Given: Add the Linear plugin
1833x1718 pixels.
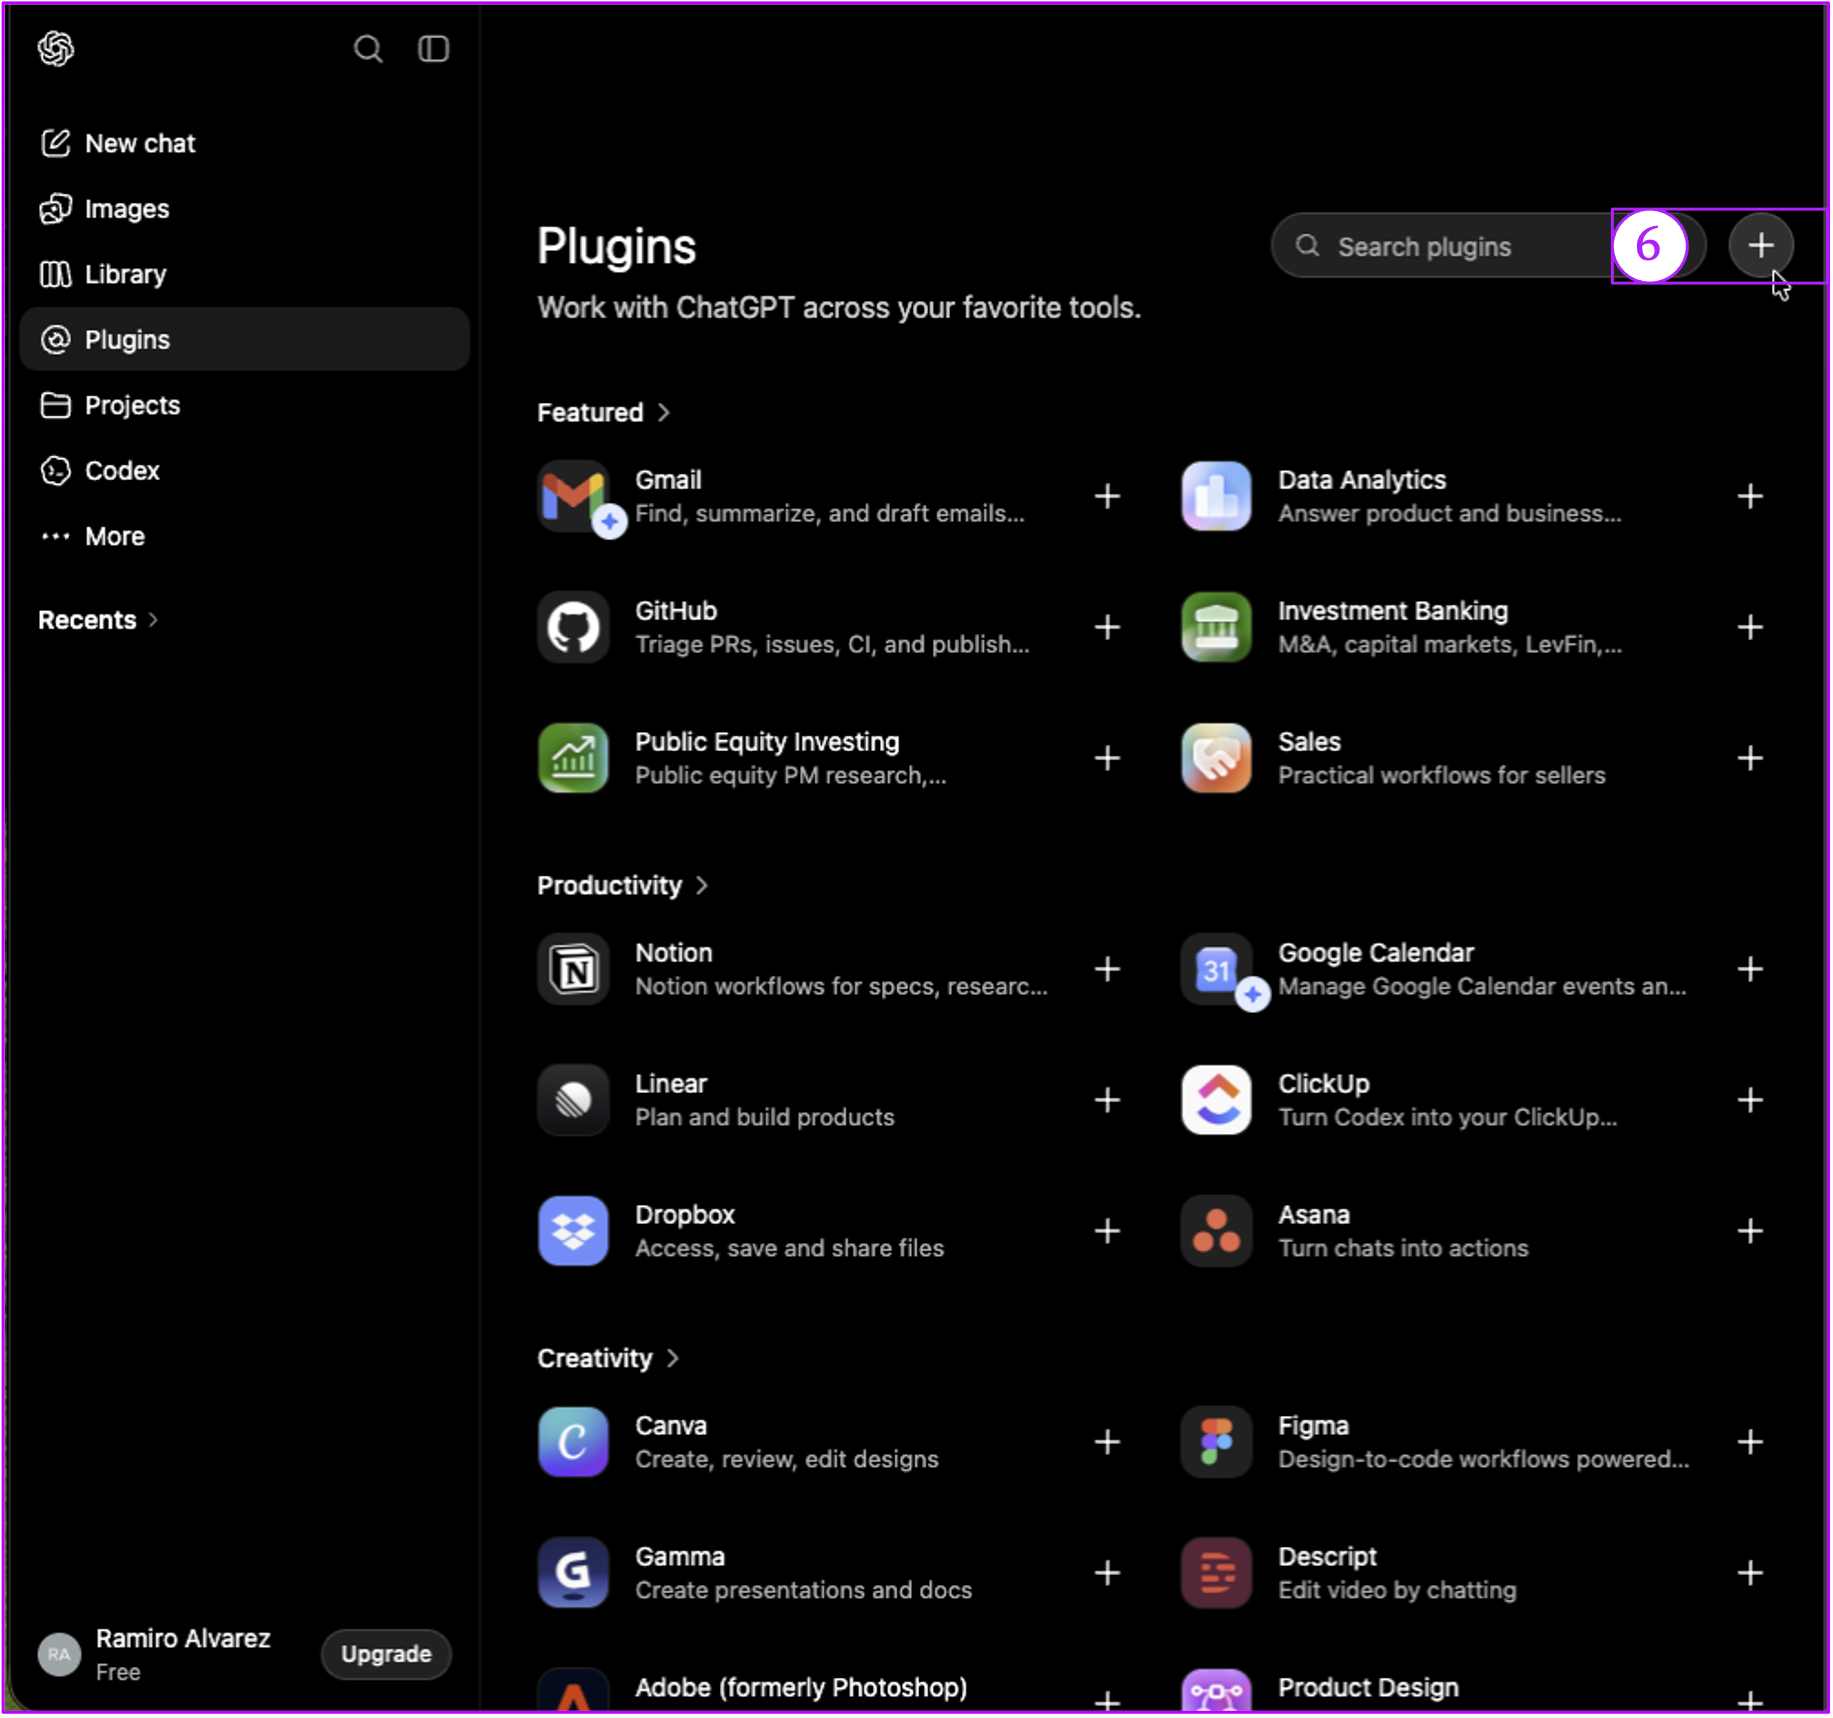Looking at the screenshot, I should coord(1107,1100).
